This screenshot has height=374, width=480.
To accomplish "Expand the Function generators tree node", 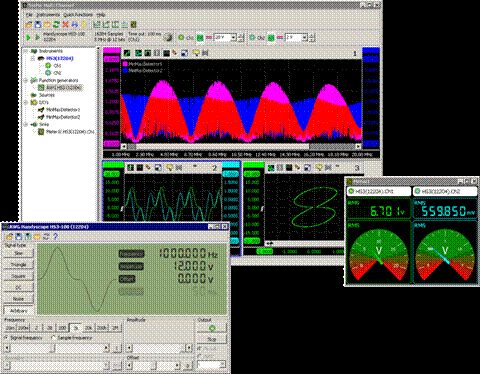I will pos(26,80).
